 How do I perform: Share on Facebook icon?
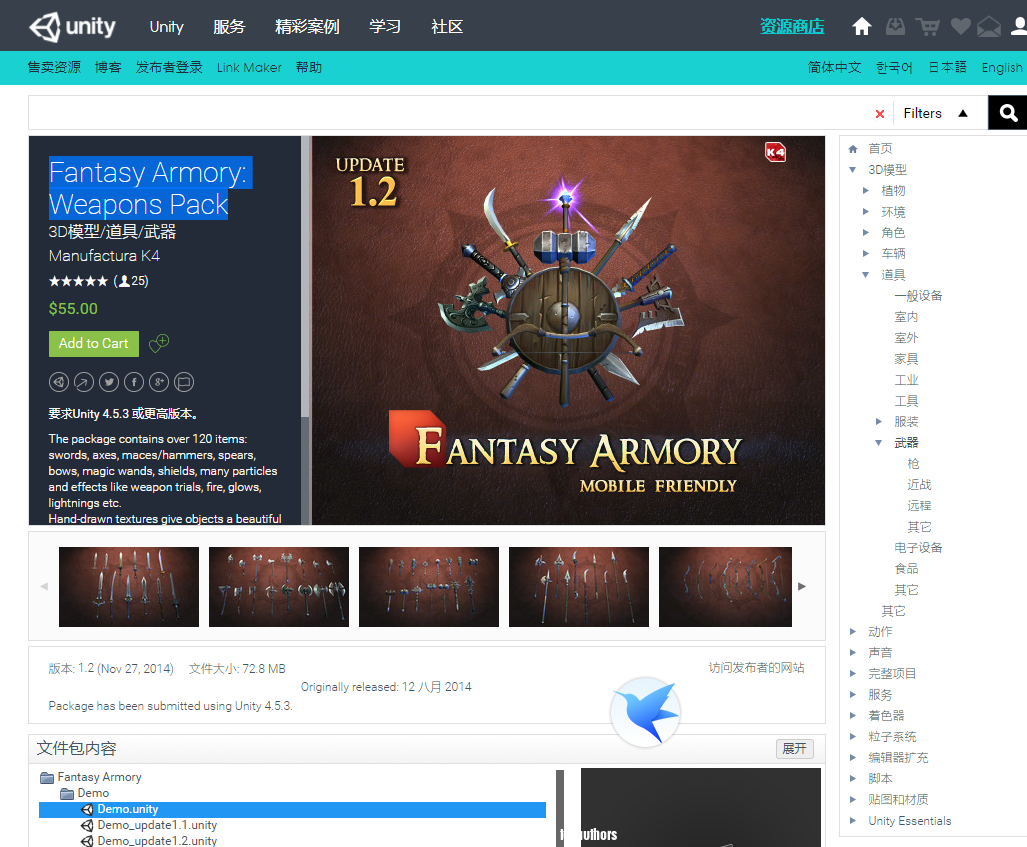coord(134,382)
